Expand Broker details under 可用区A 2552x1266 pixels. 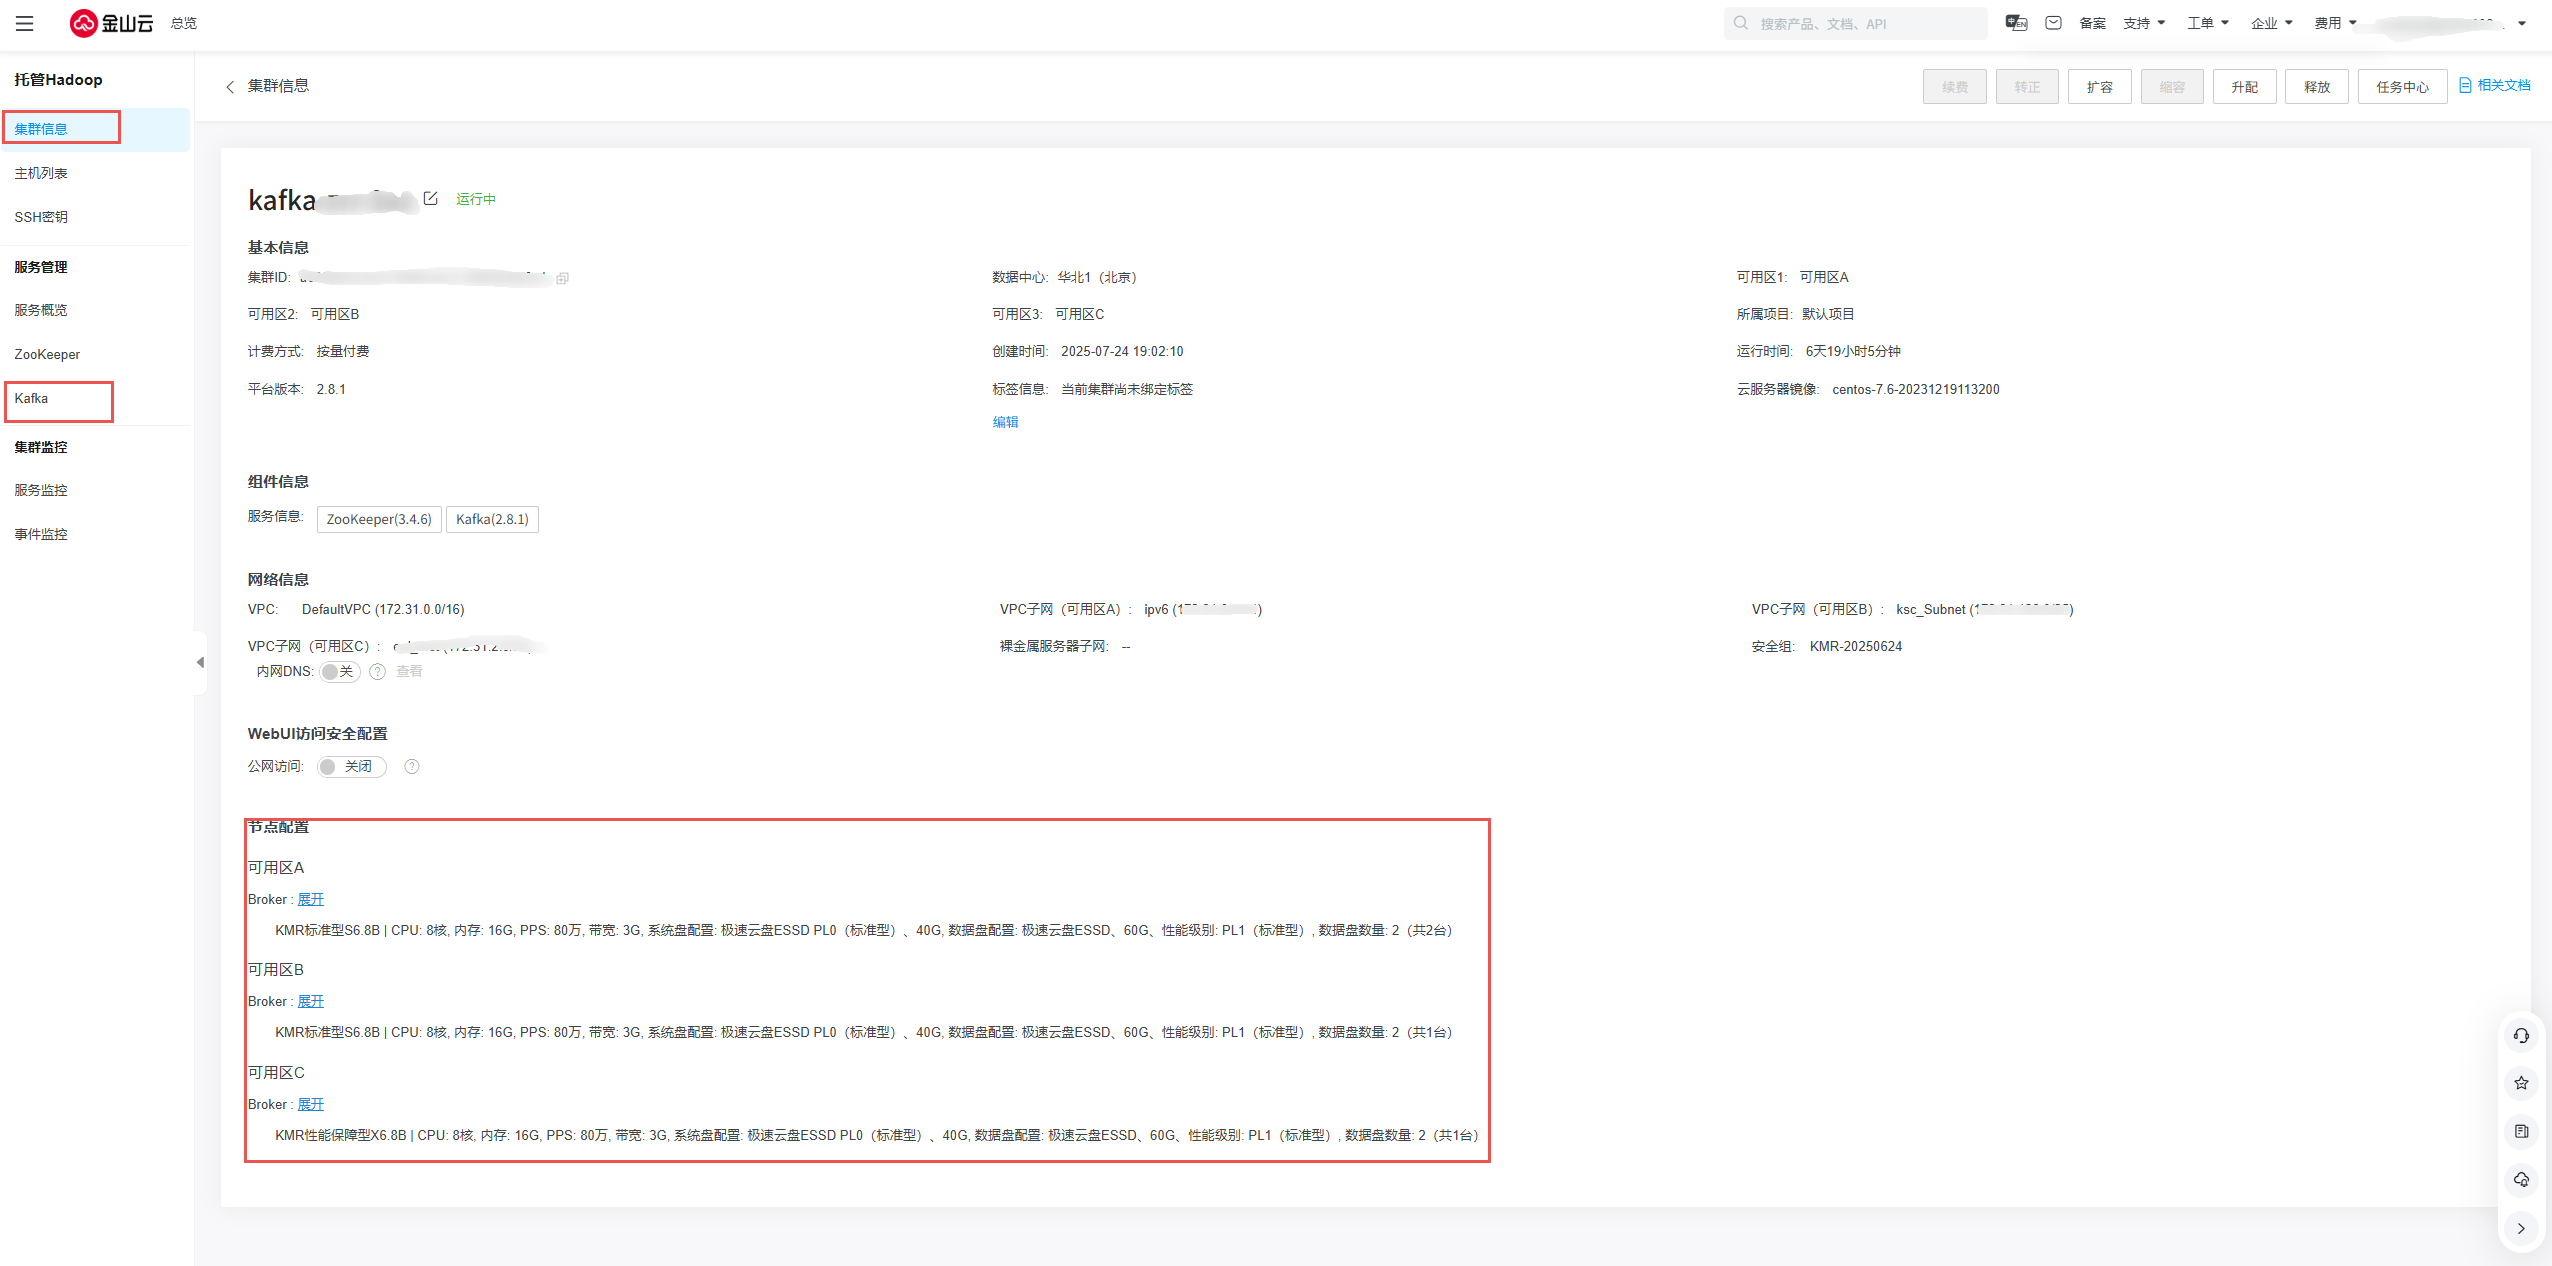coord(311,900)
